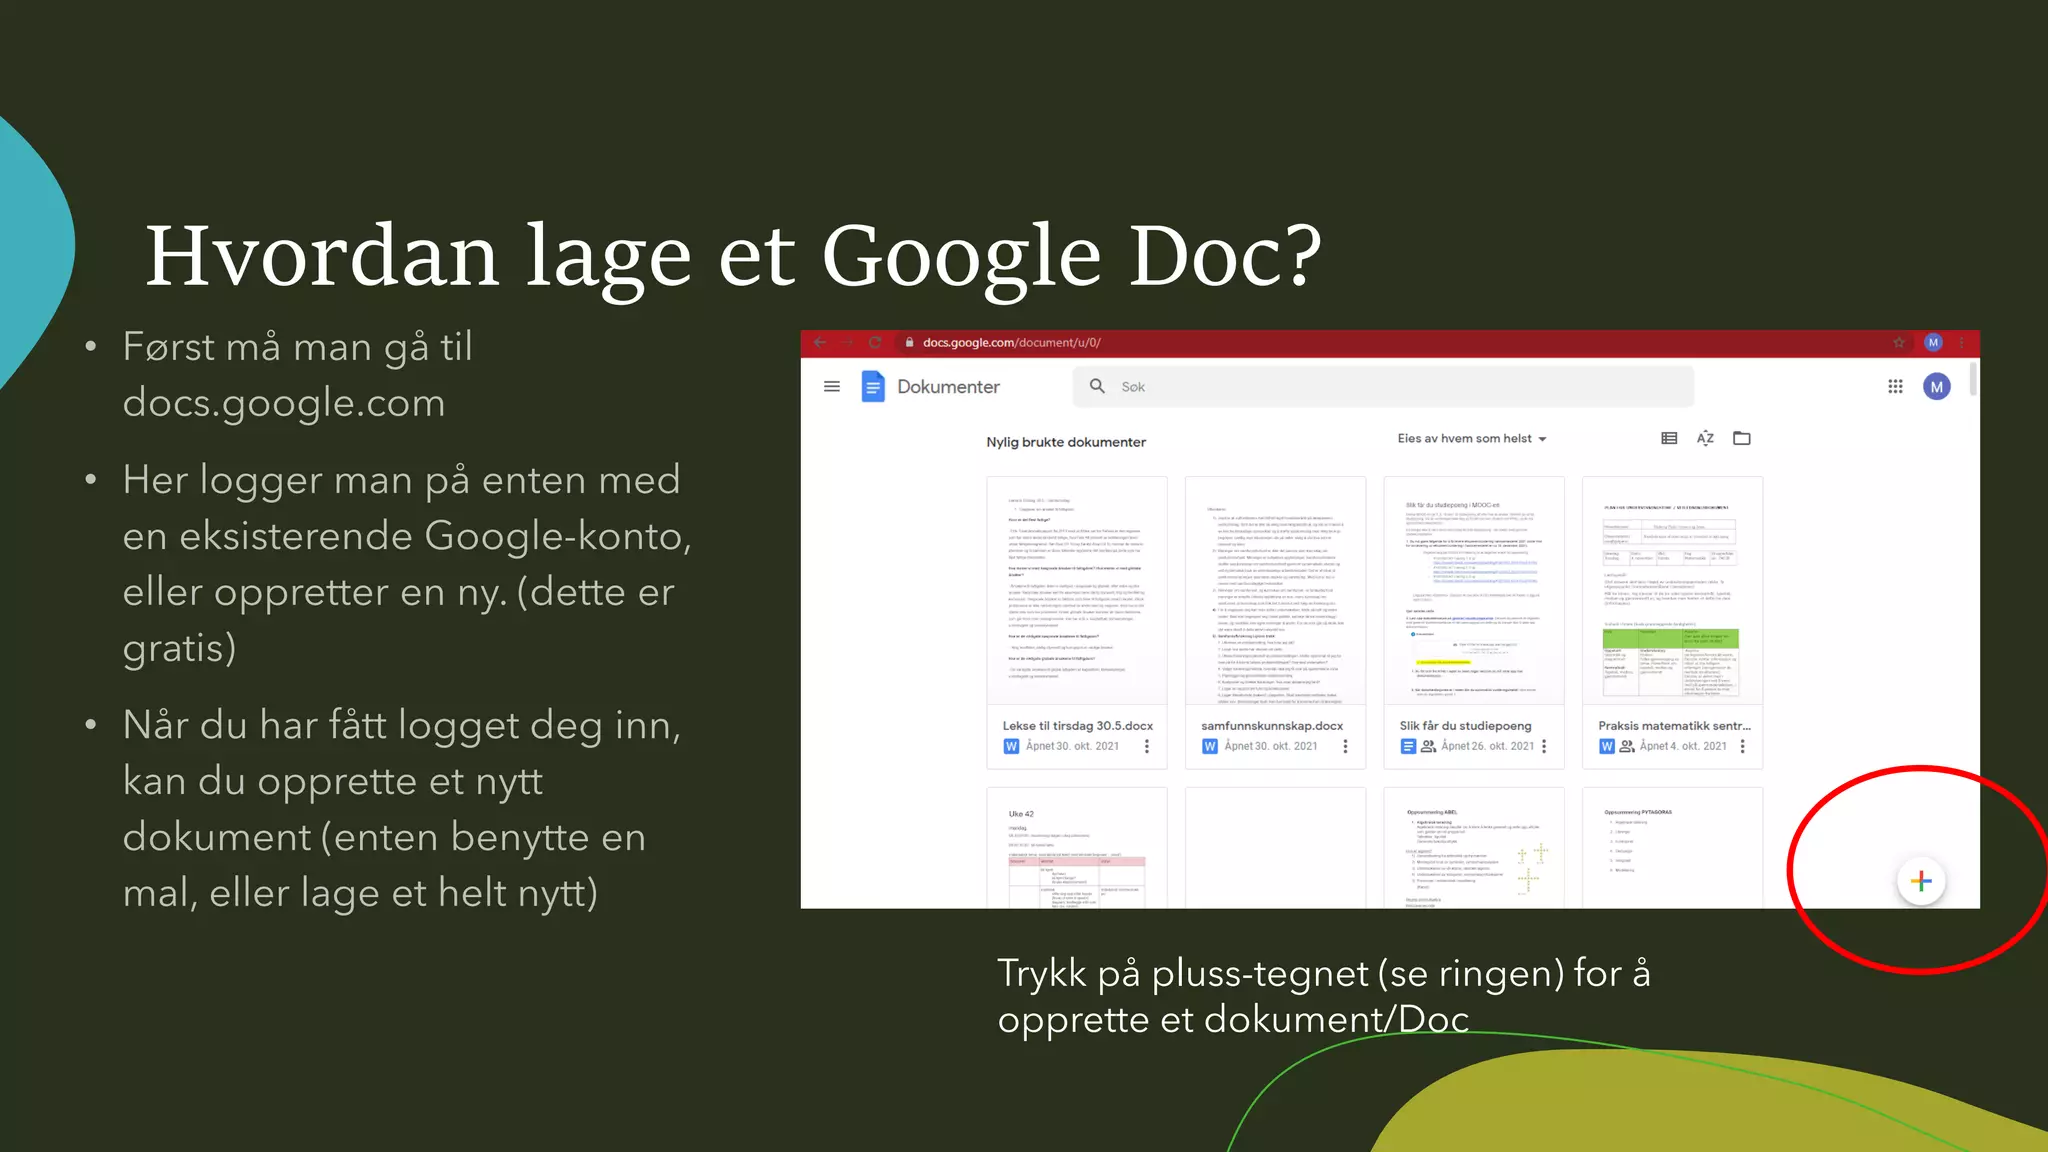
Task: Click shared icon under 'Slik får du studiepoeng'
Action: (x=1428, y=746)
